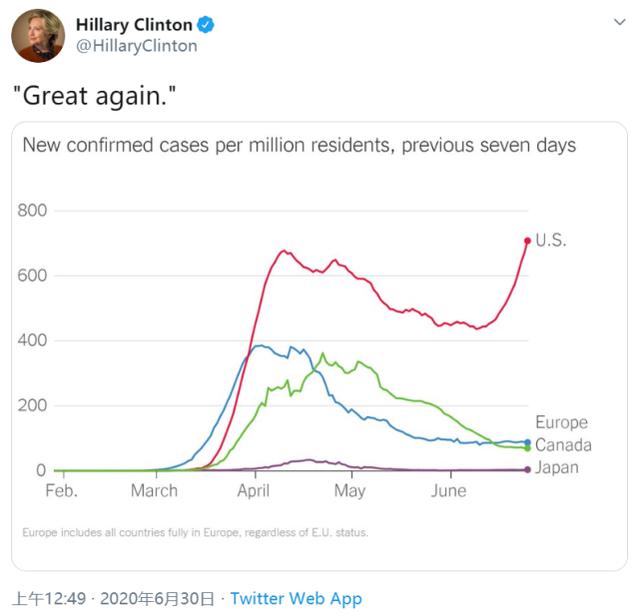
Task: Click the chart title about new confirmed cases
Action: [x=299, y=146]
